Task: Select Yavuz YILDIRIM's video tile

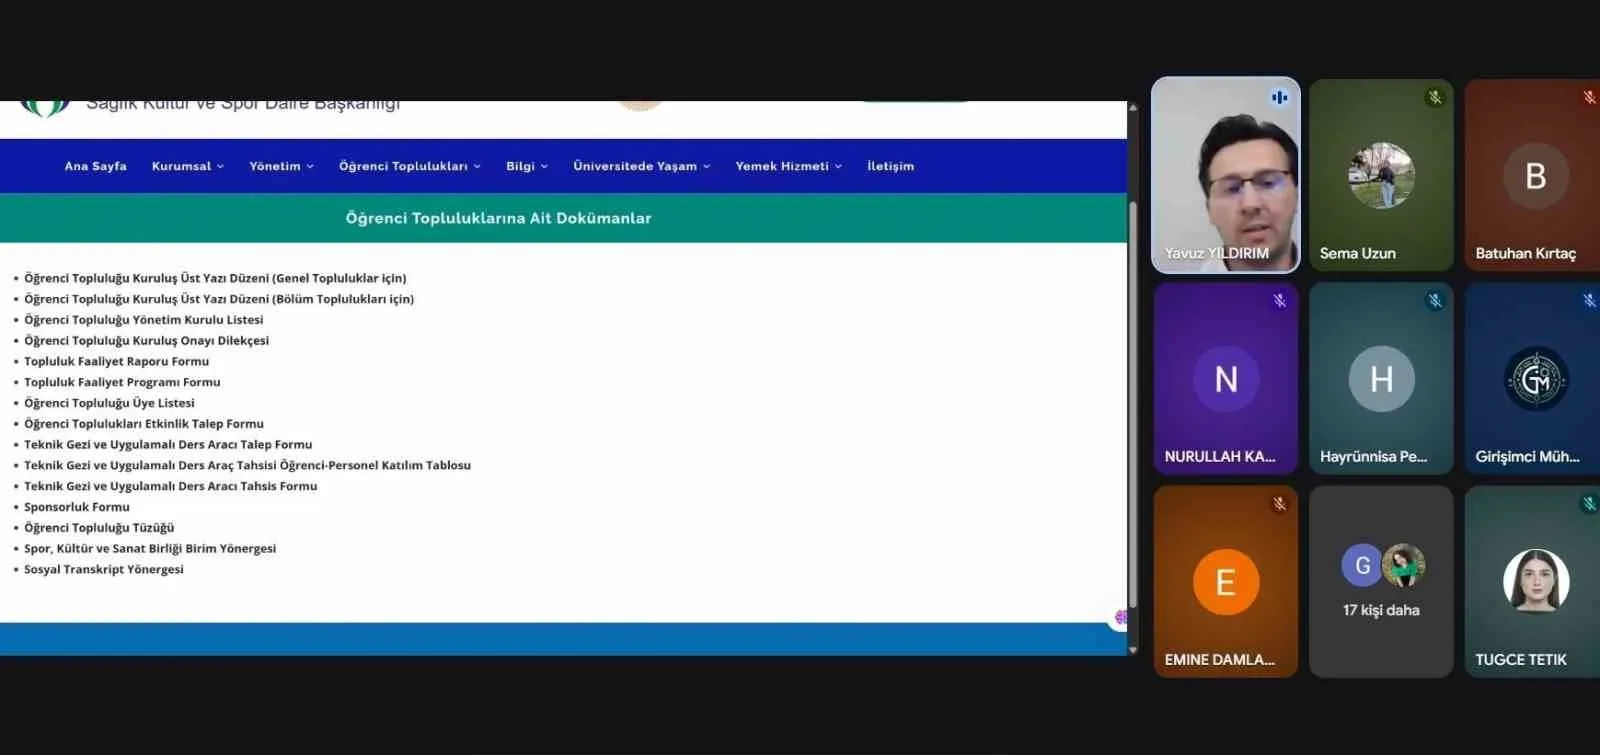Action: pyautogui.click(x=1226, y=175)
